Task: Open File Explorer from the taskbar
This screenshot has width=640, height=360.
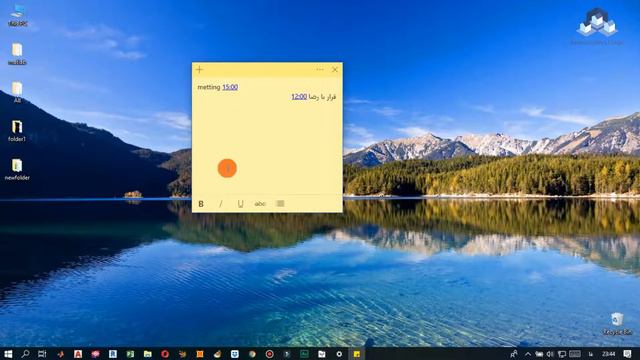Action: [148, 354]
